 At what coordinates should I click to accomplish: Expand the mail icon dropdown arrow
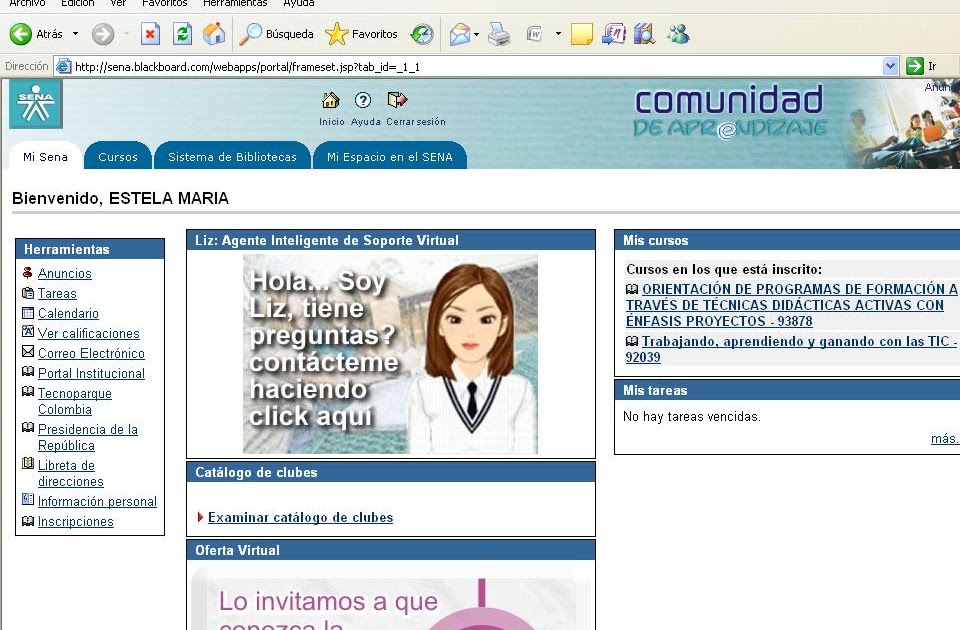476,34
